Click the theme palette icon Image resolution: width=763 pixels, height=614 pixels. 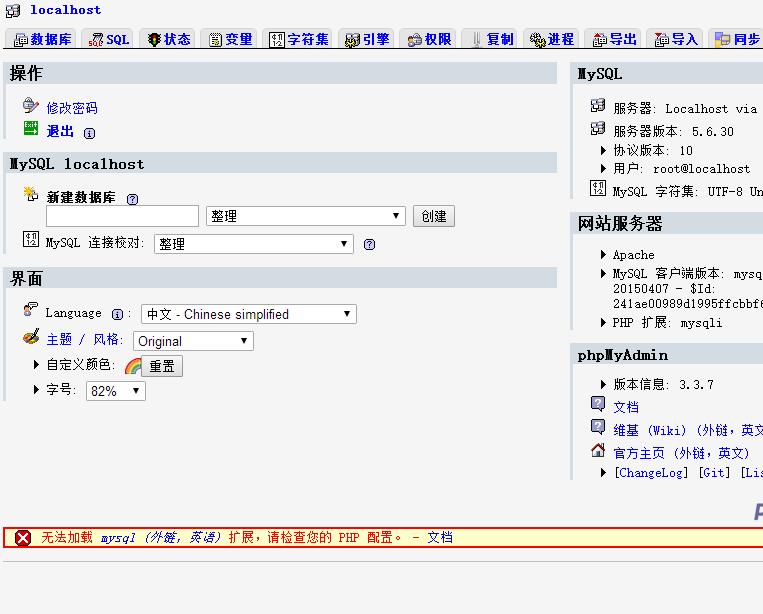tap(31, 336)
